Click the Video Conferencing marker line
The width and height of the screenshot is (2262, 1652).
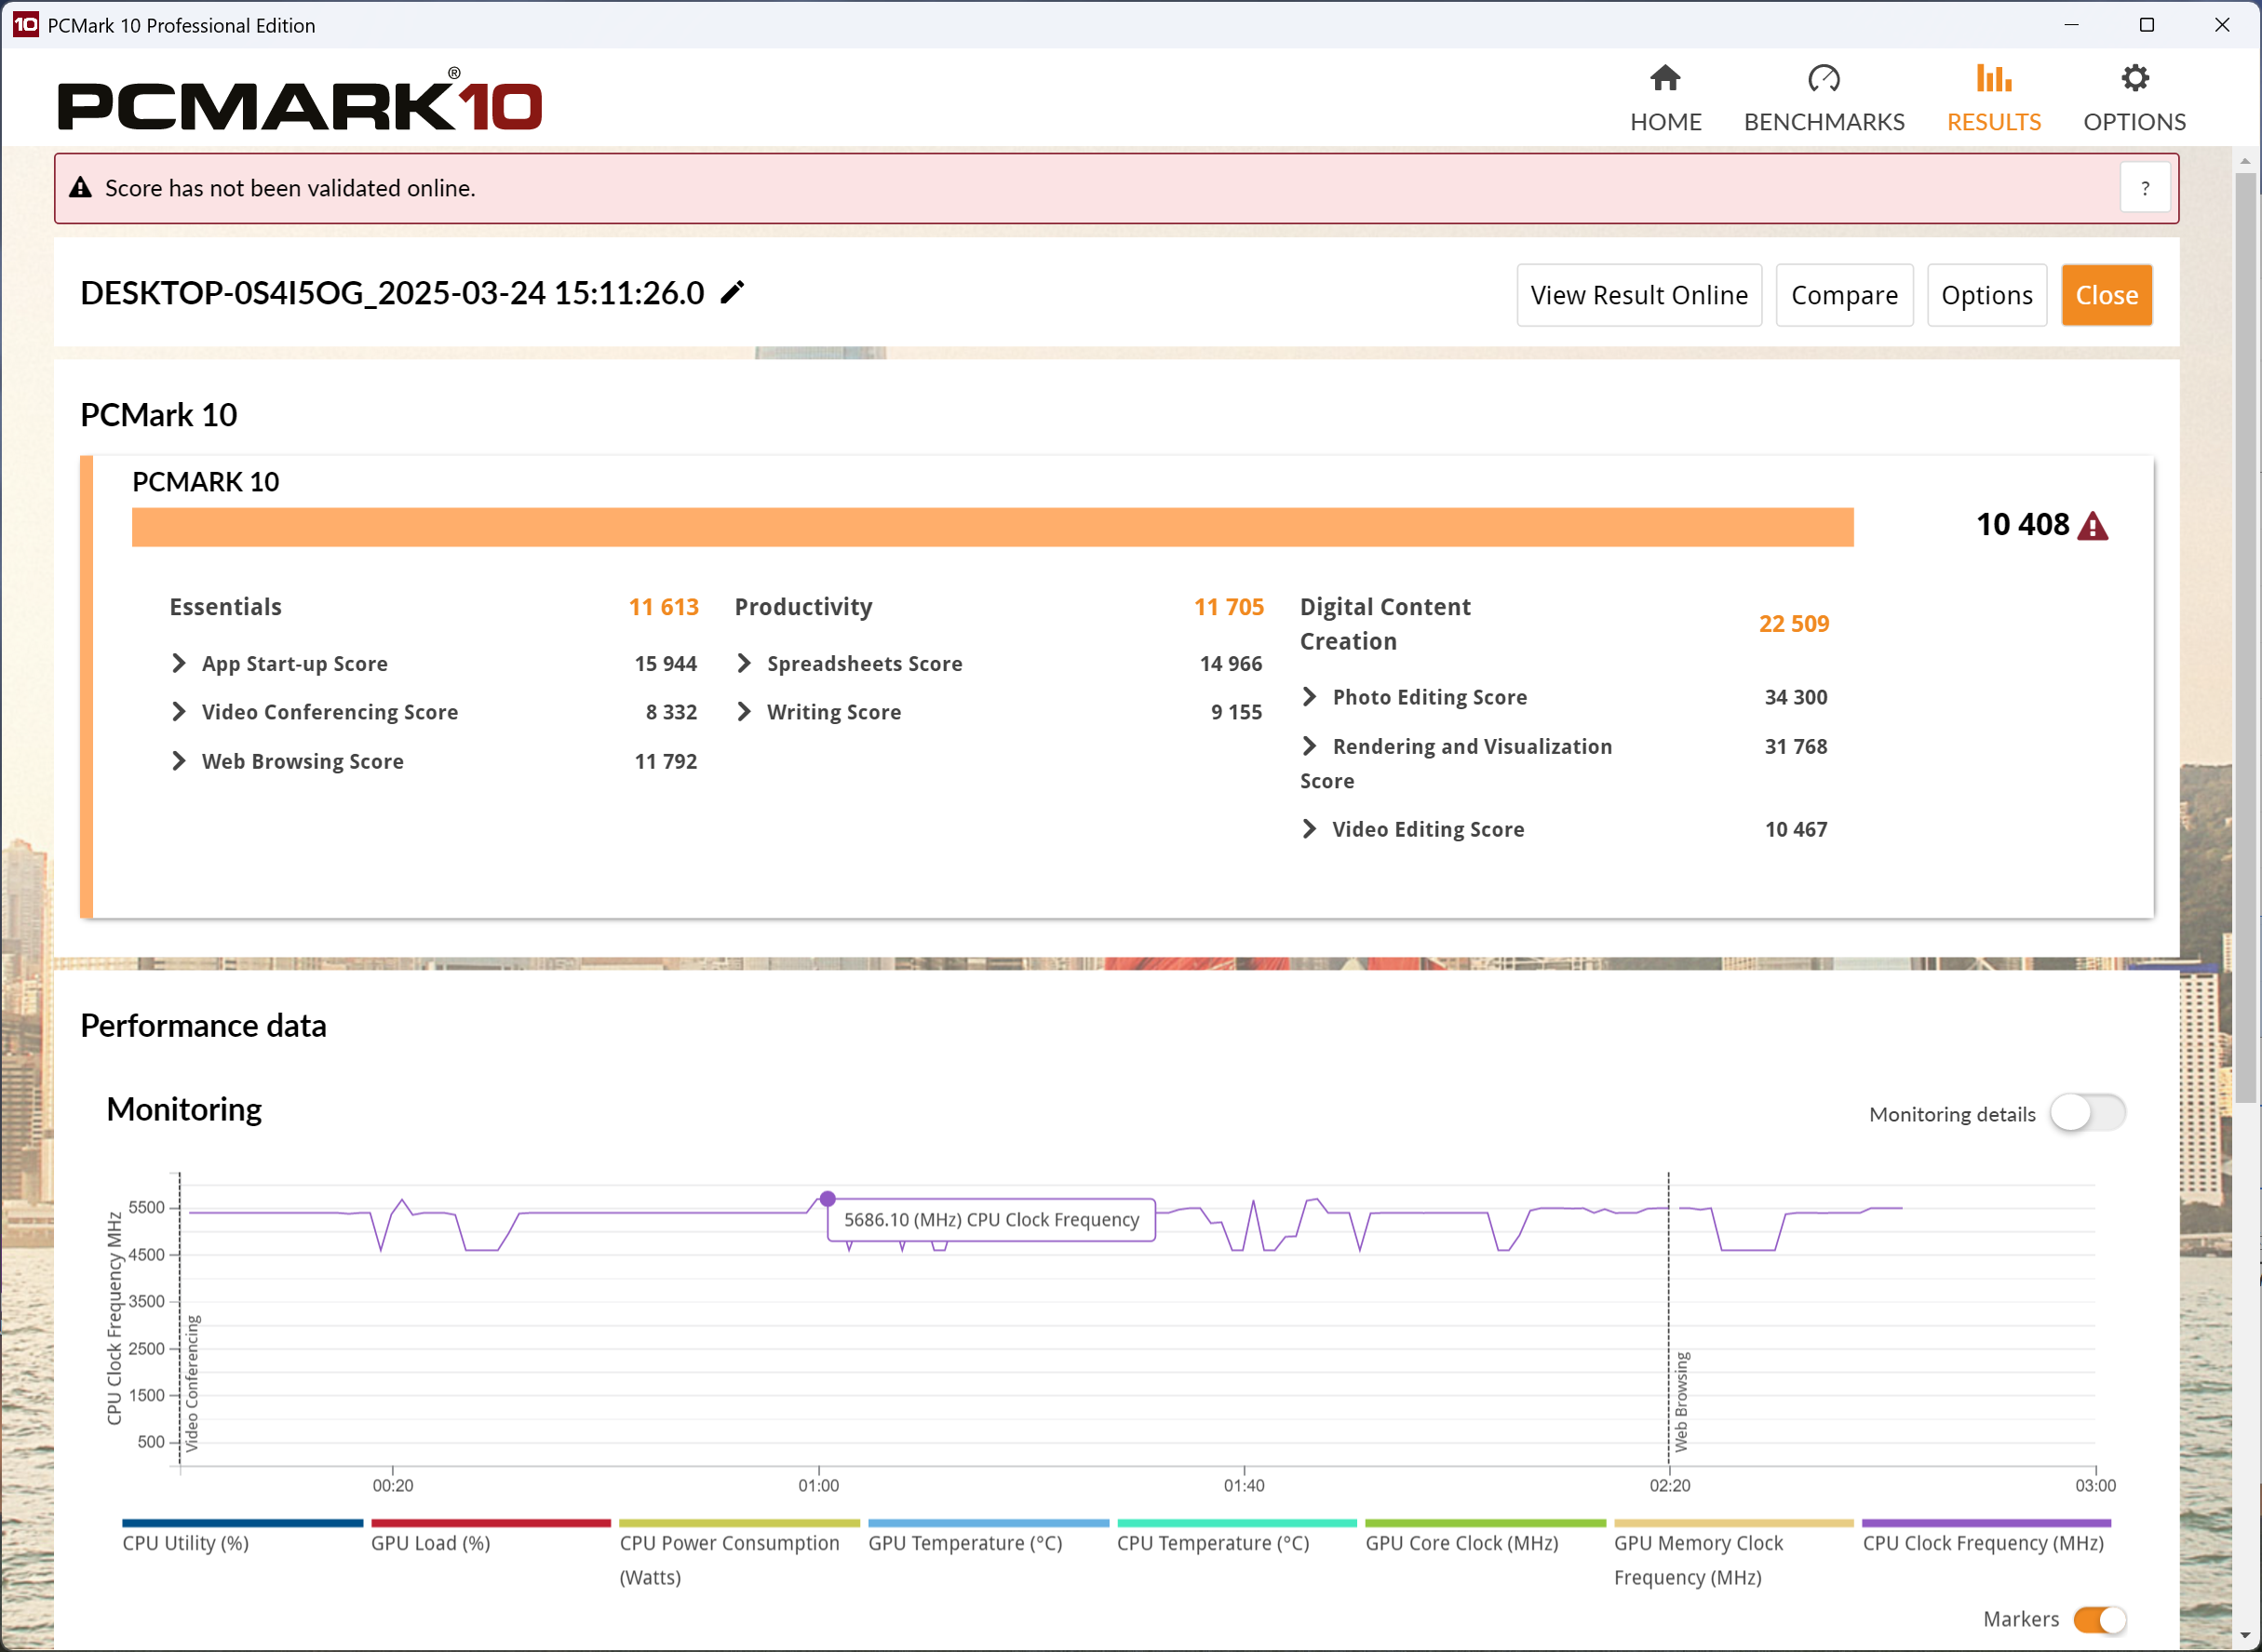tap(180, 1319)
